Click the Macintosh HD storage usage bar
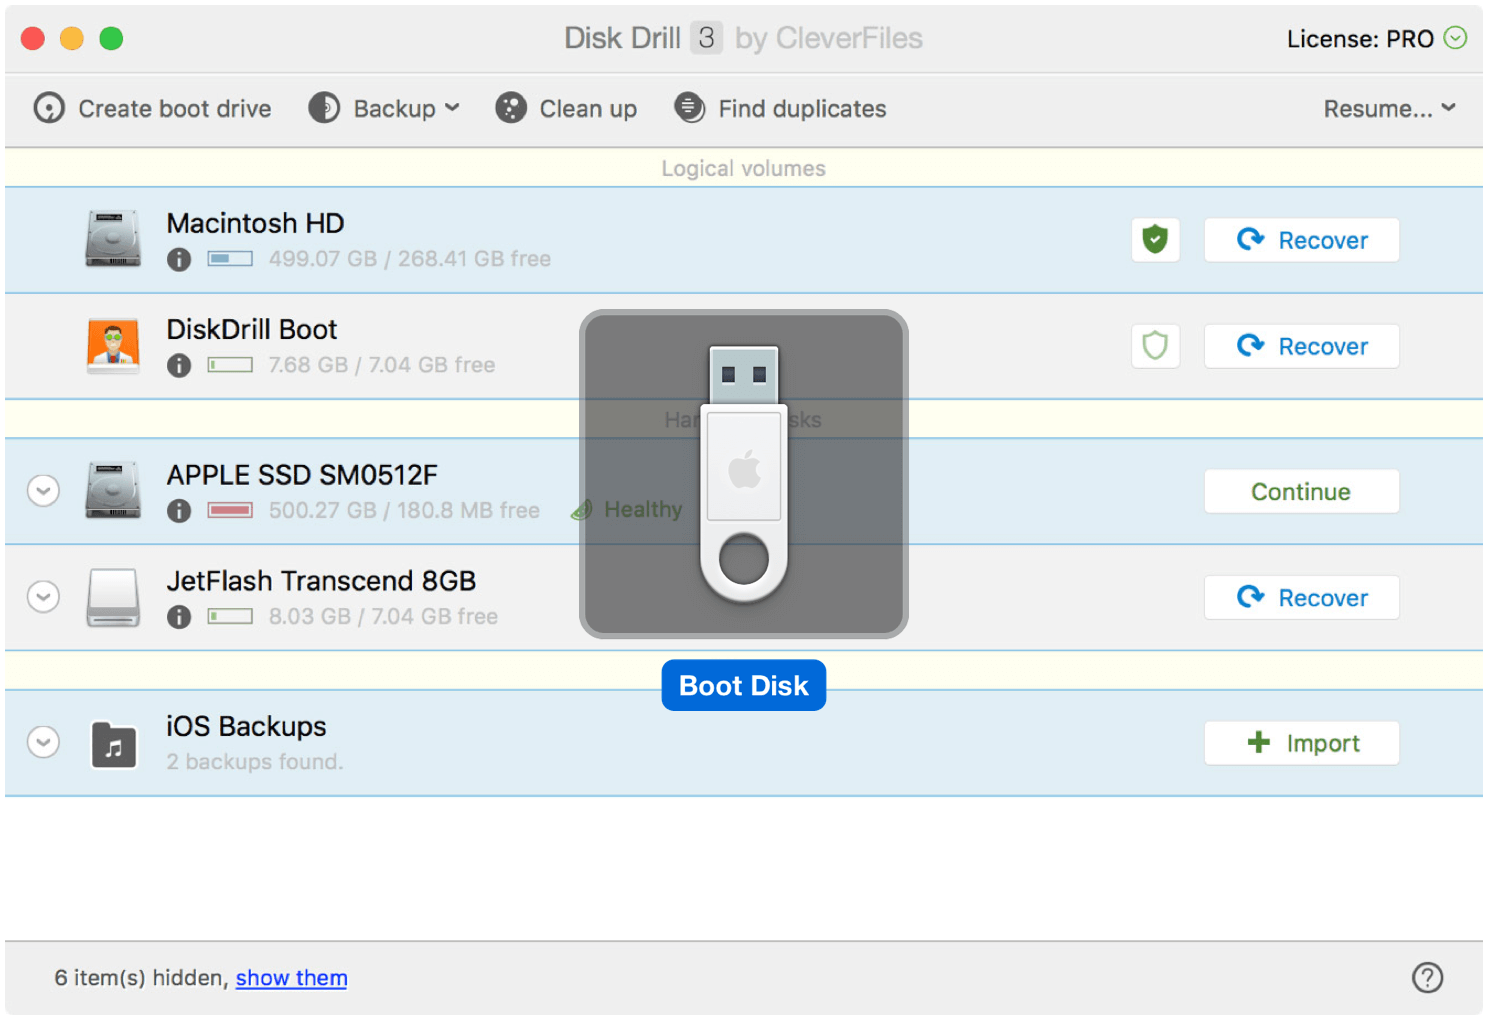Viewport: 1488px width, 1020px height. 230,259
